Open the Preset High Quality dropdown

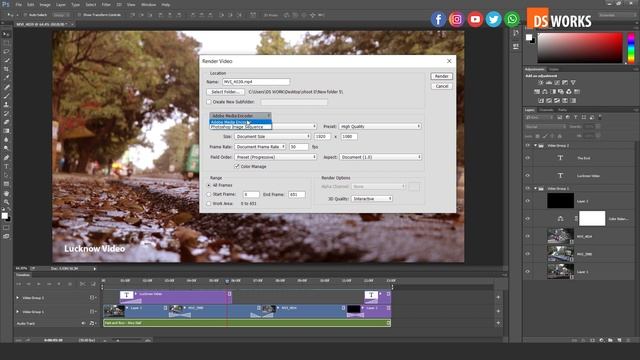pos(380,127)
